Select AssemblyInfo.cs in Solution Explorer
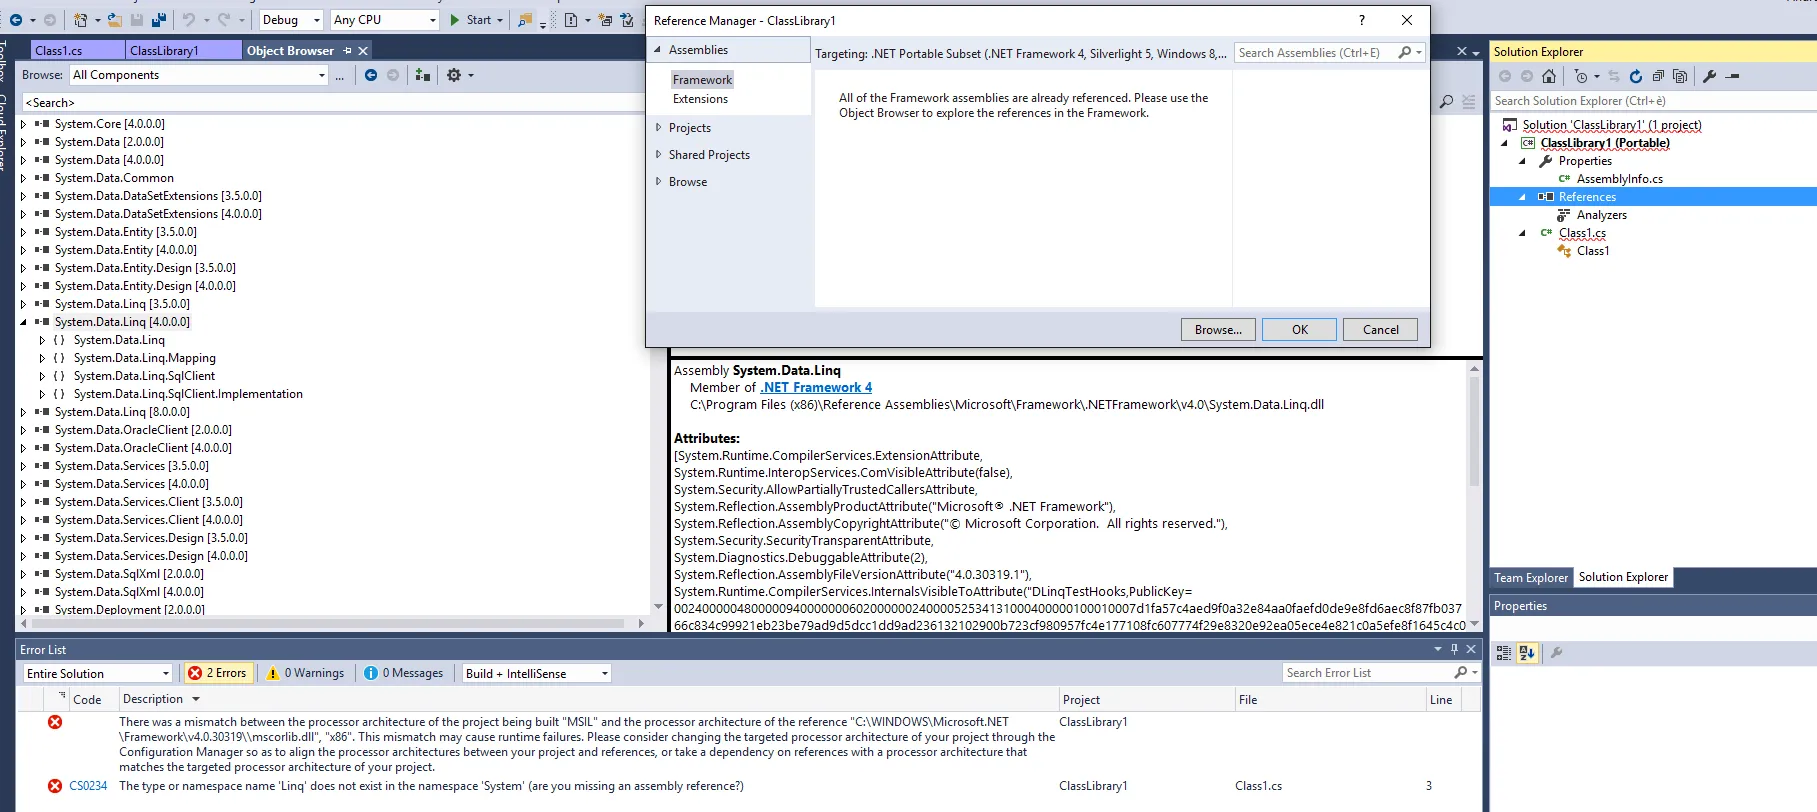 1619,179
